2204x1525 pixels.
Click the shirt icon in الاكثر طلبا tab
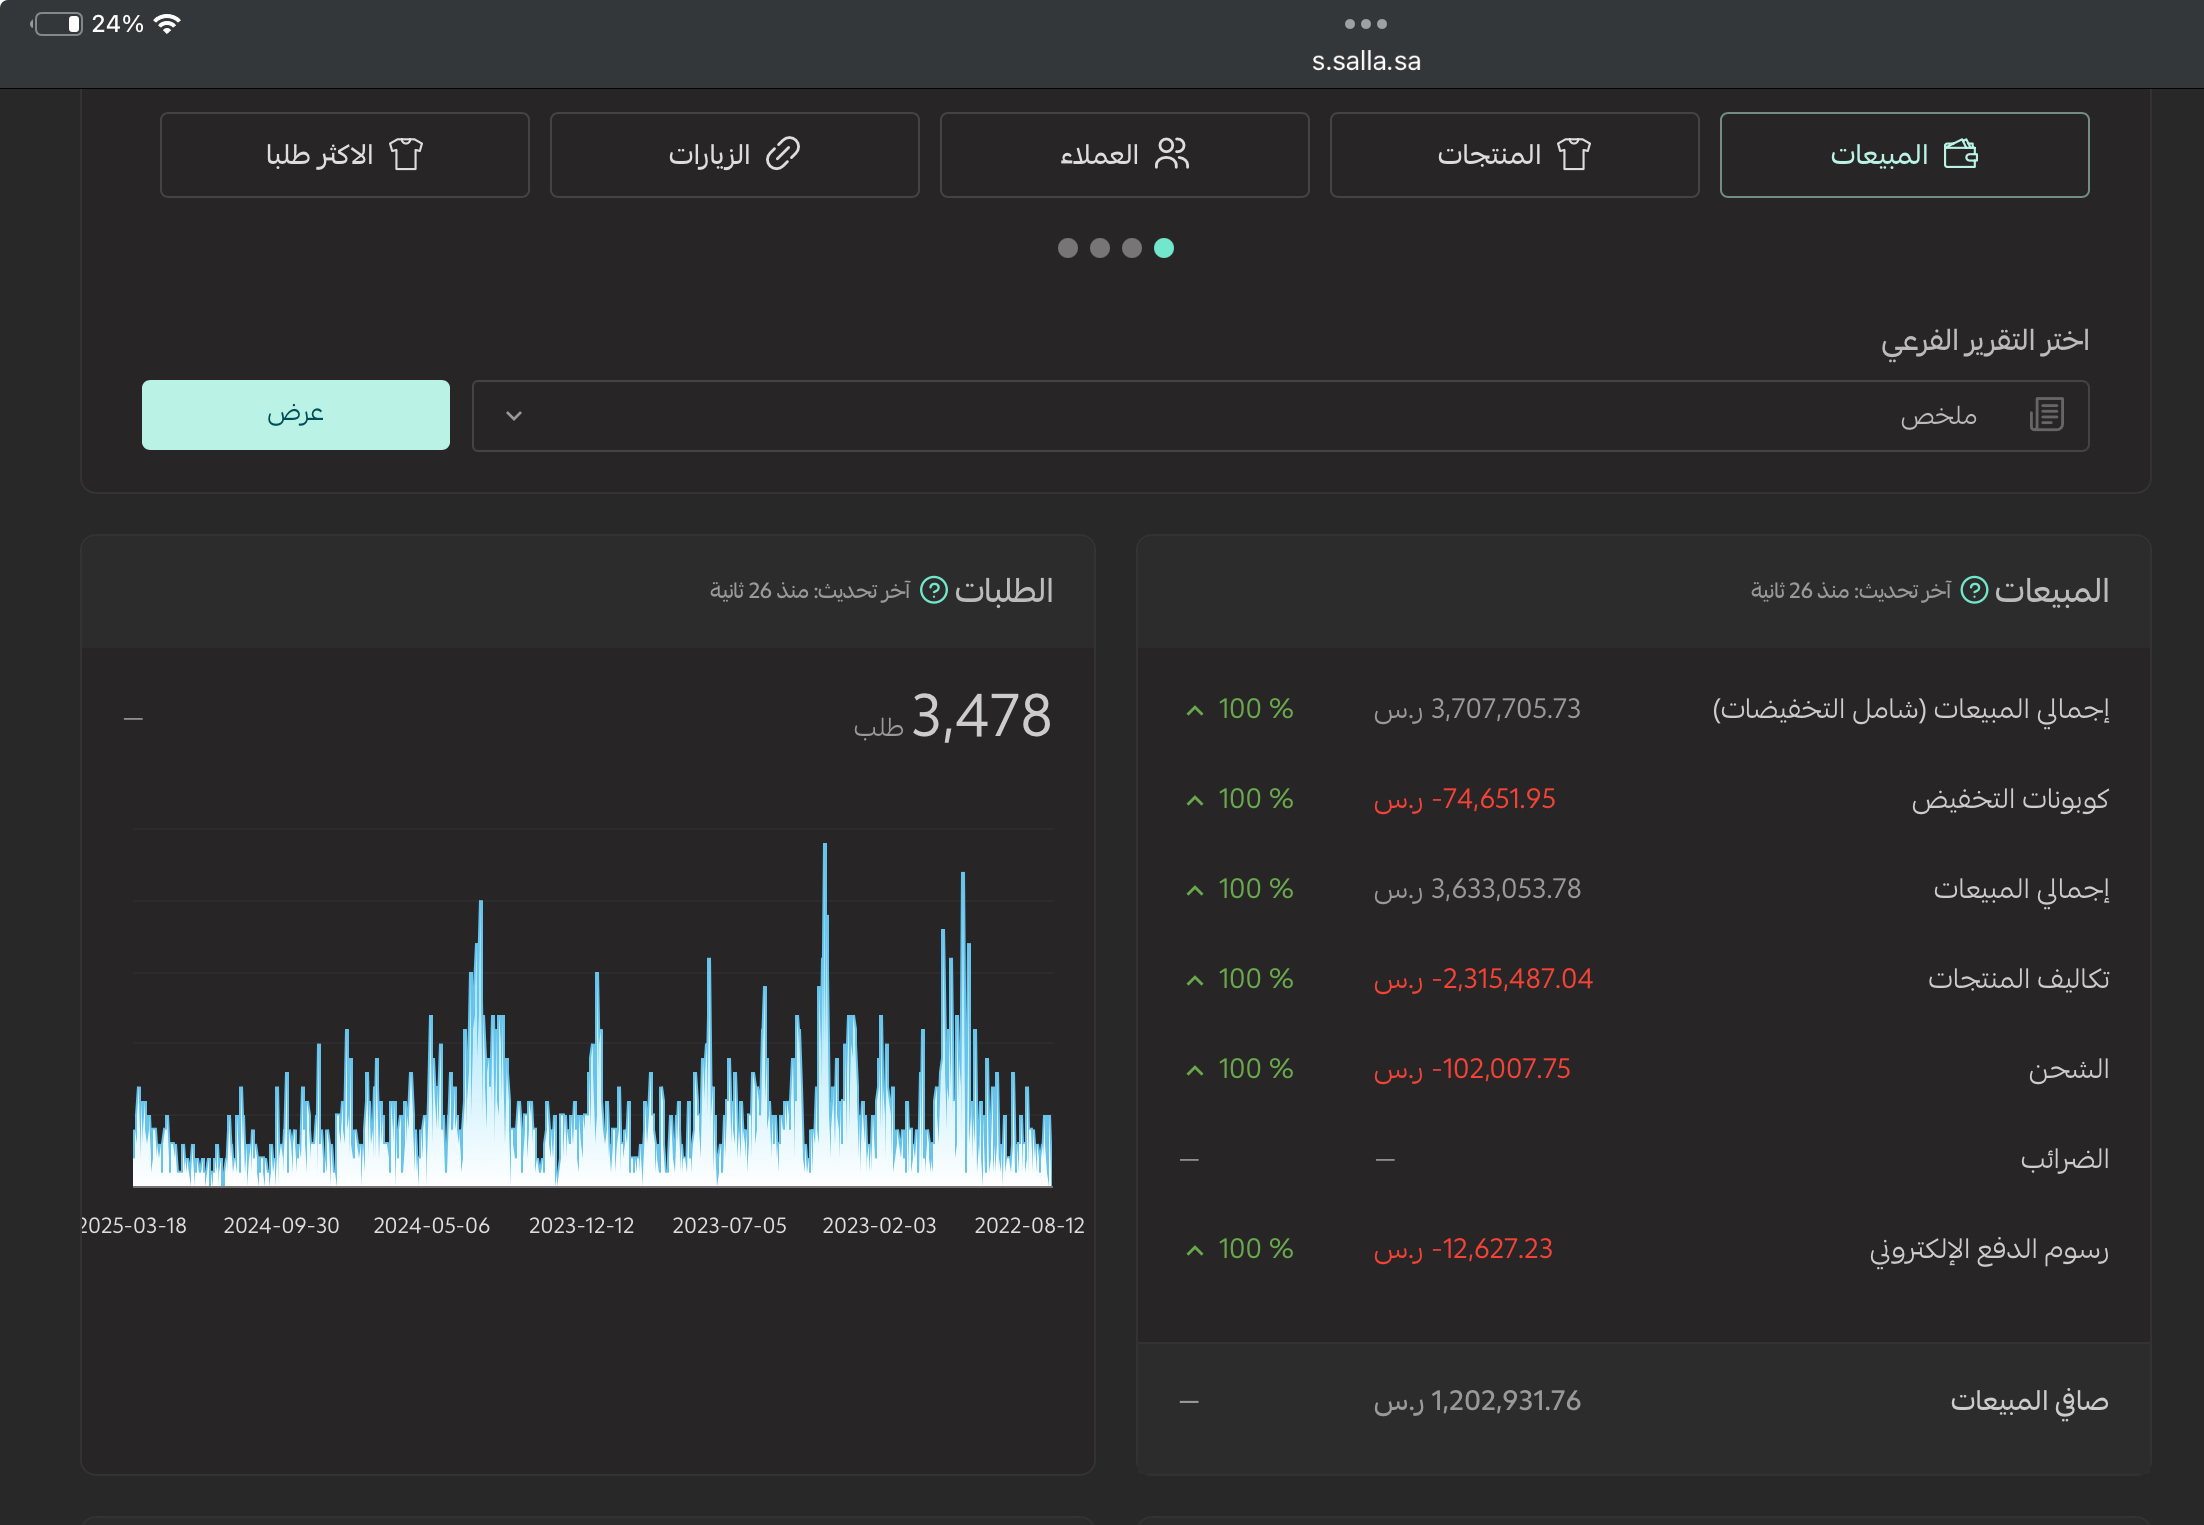406,154
